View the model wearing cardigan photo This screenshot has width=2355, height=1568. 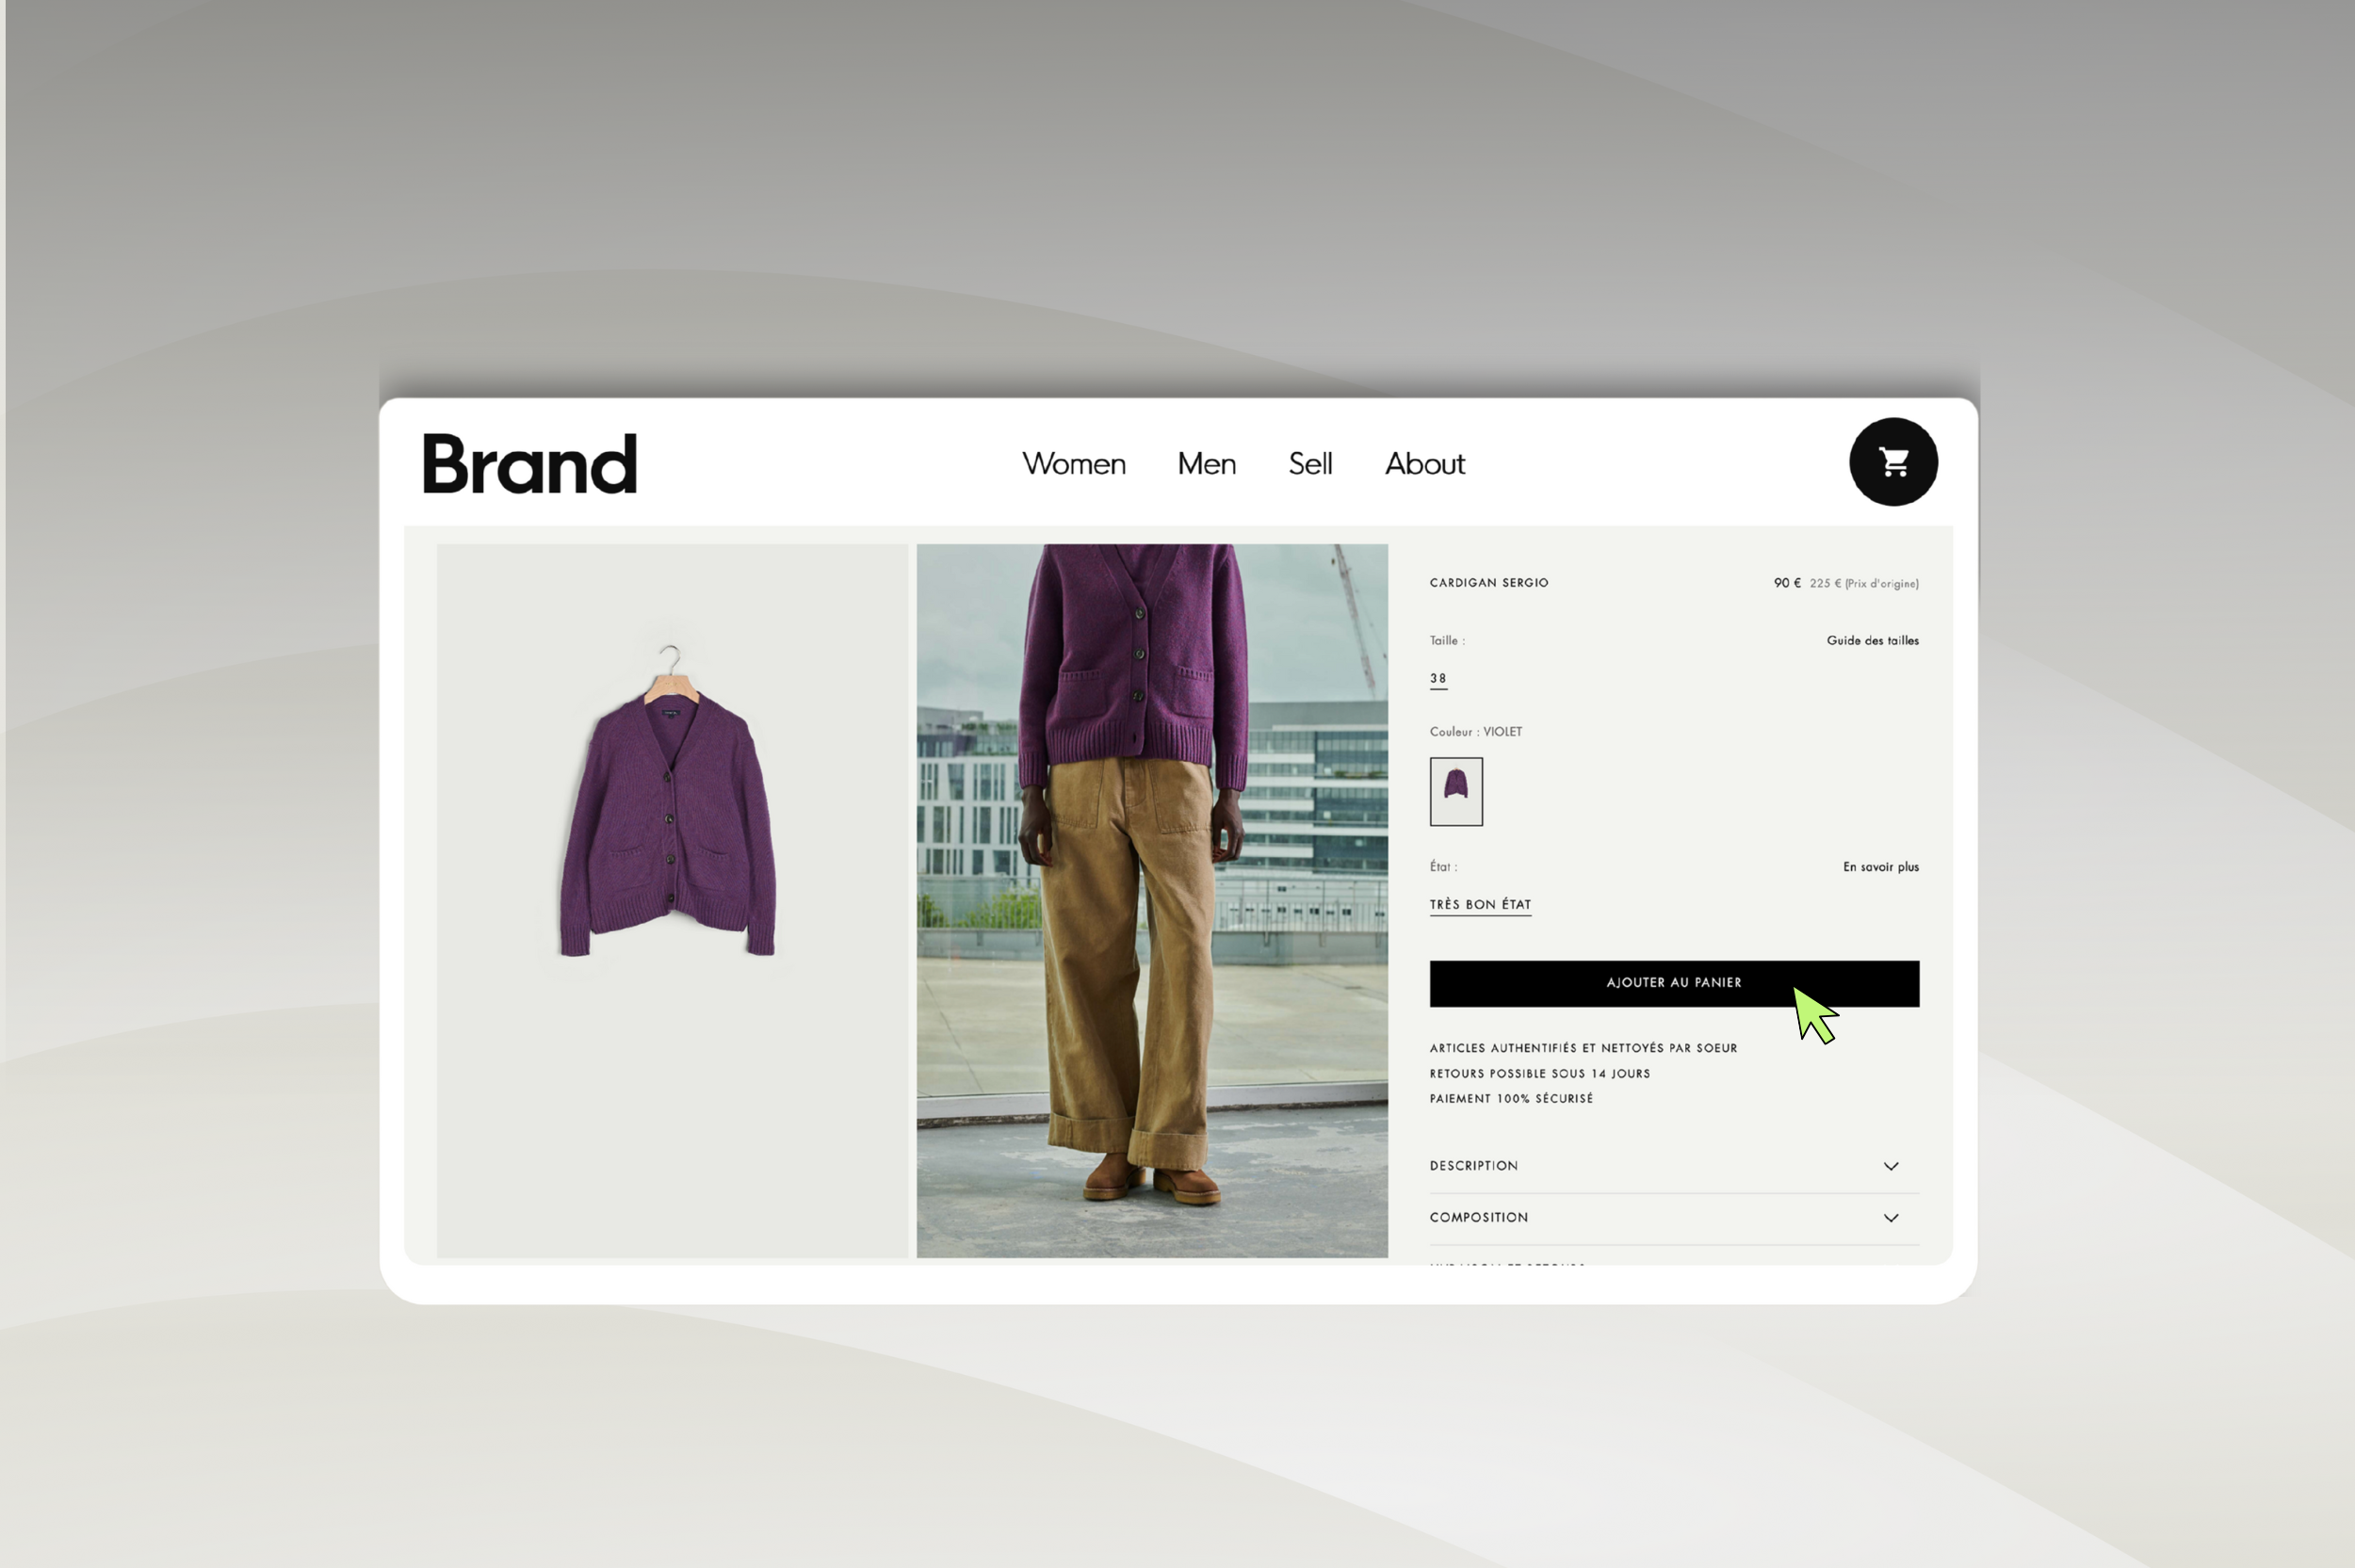(1151, 900)
